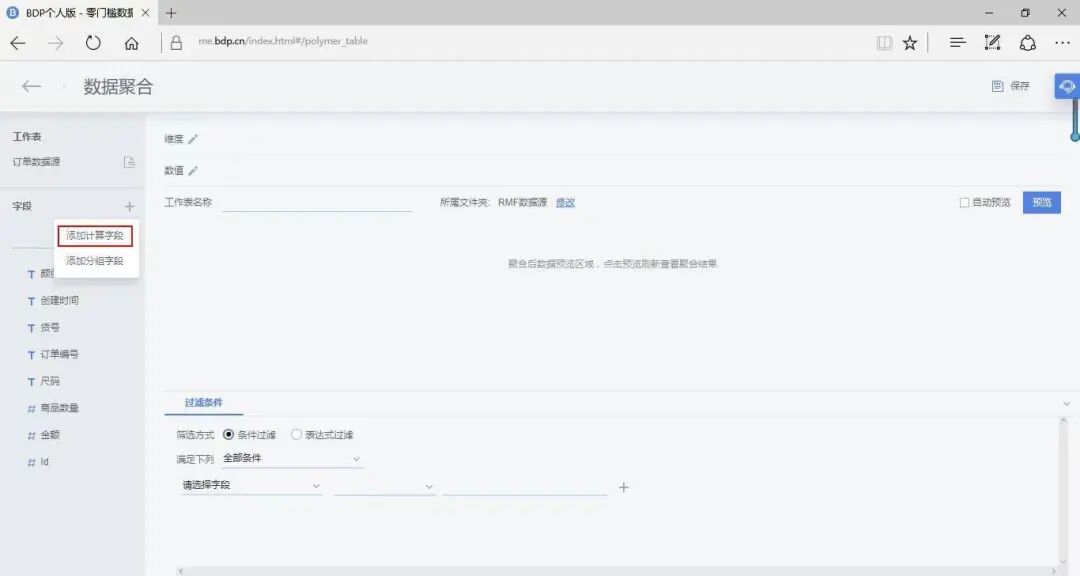Add the page to favorites with the star icon
Viewport: 1080px width, 576px height.
[x=910, y=42]
